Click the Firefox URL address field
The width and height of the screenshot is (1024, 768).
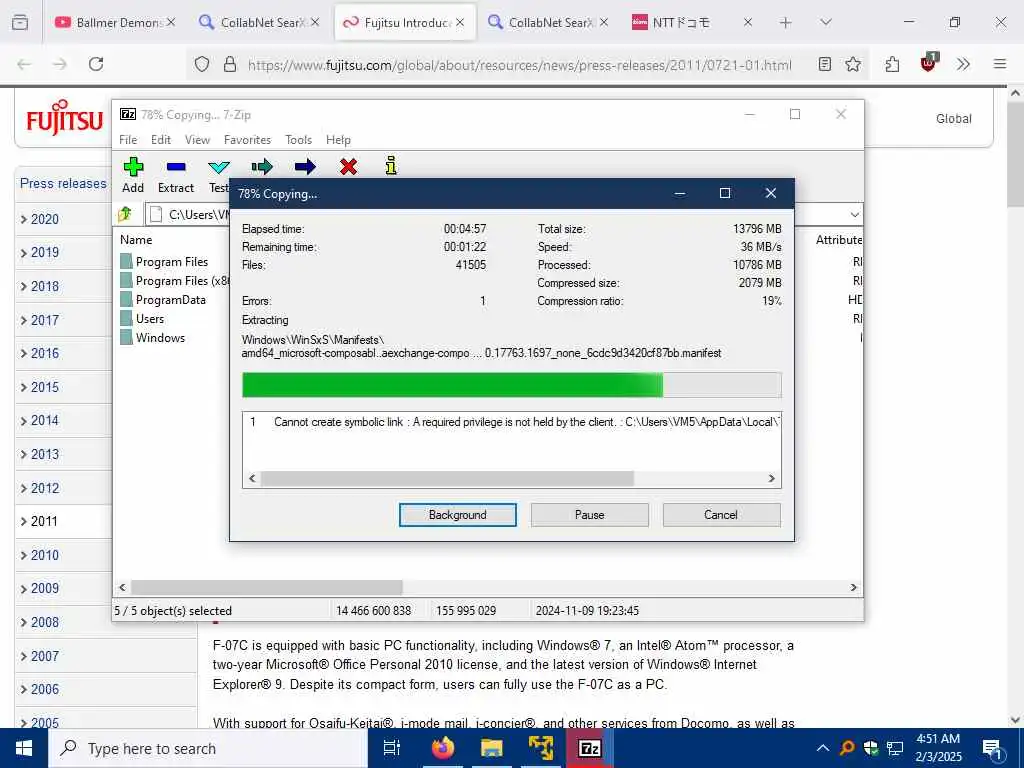[x=520, y=65]
